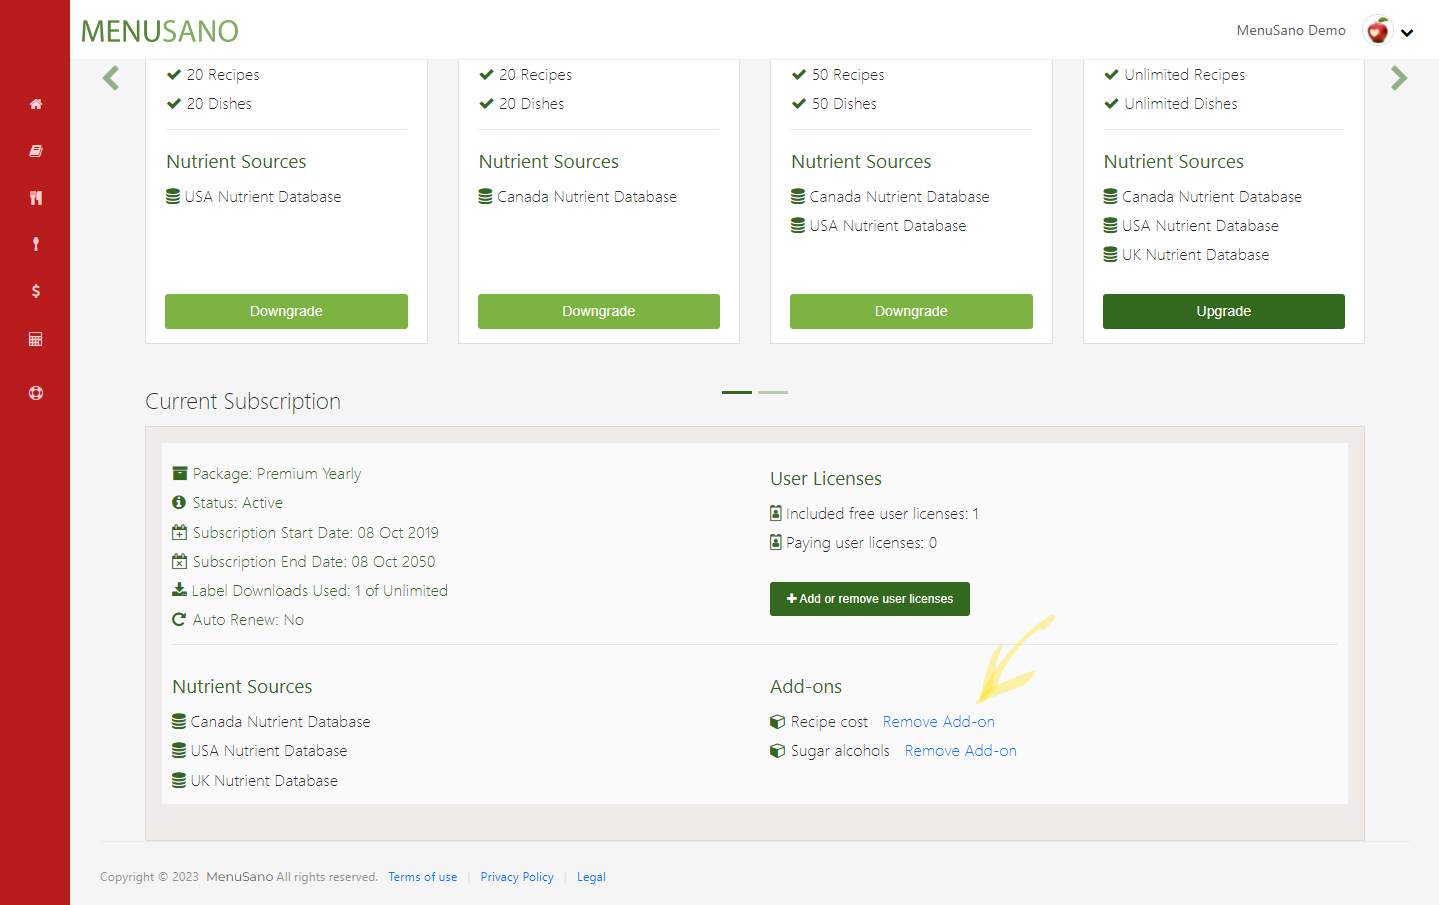Open the Home icon in sidebar
The width and height of the screenshot is (1439, 905).
[x=36, y=104]
